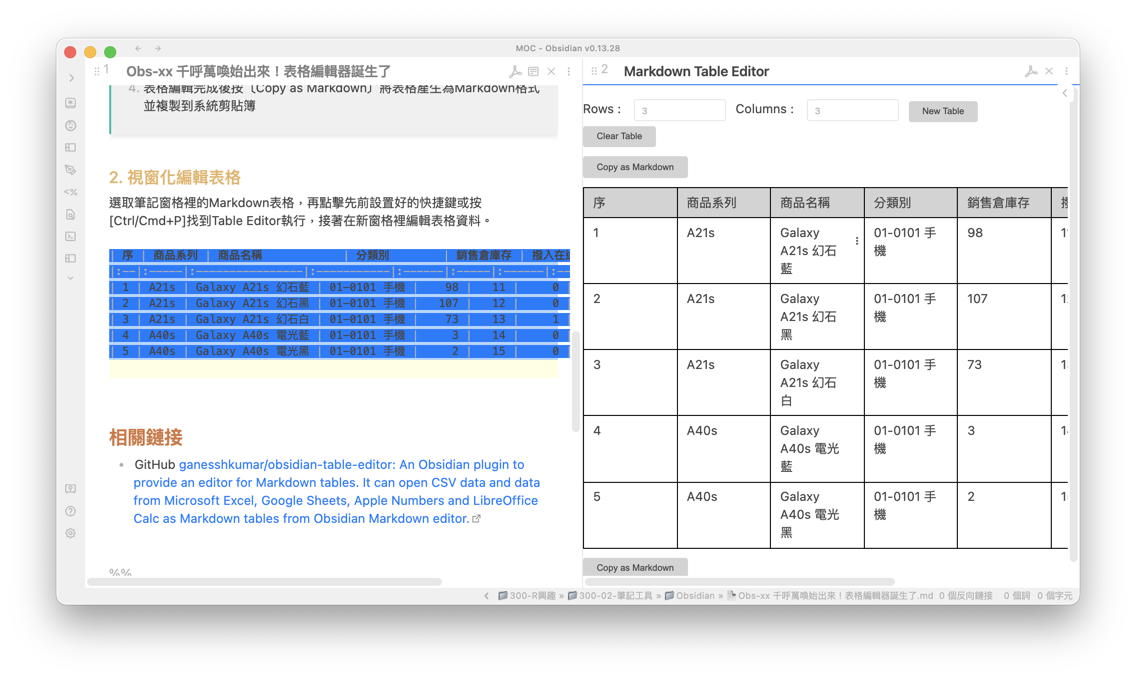
Task: Click Copy as Markdown button beneath the table
Action: pyautogui.click(x=635, y=567)
